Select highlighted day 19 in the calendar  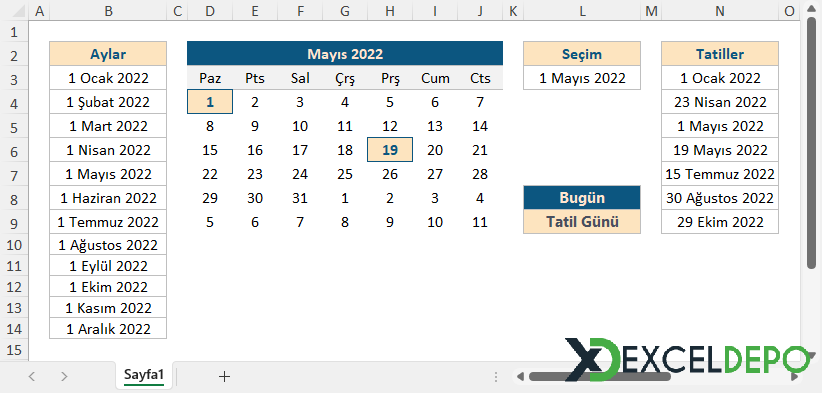(390, 150)
